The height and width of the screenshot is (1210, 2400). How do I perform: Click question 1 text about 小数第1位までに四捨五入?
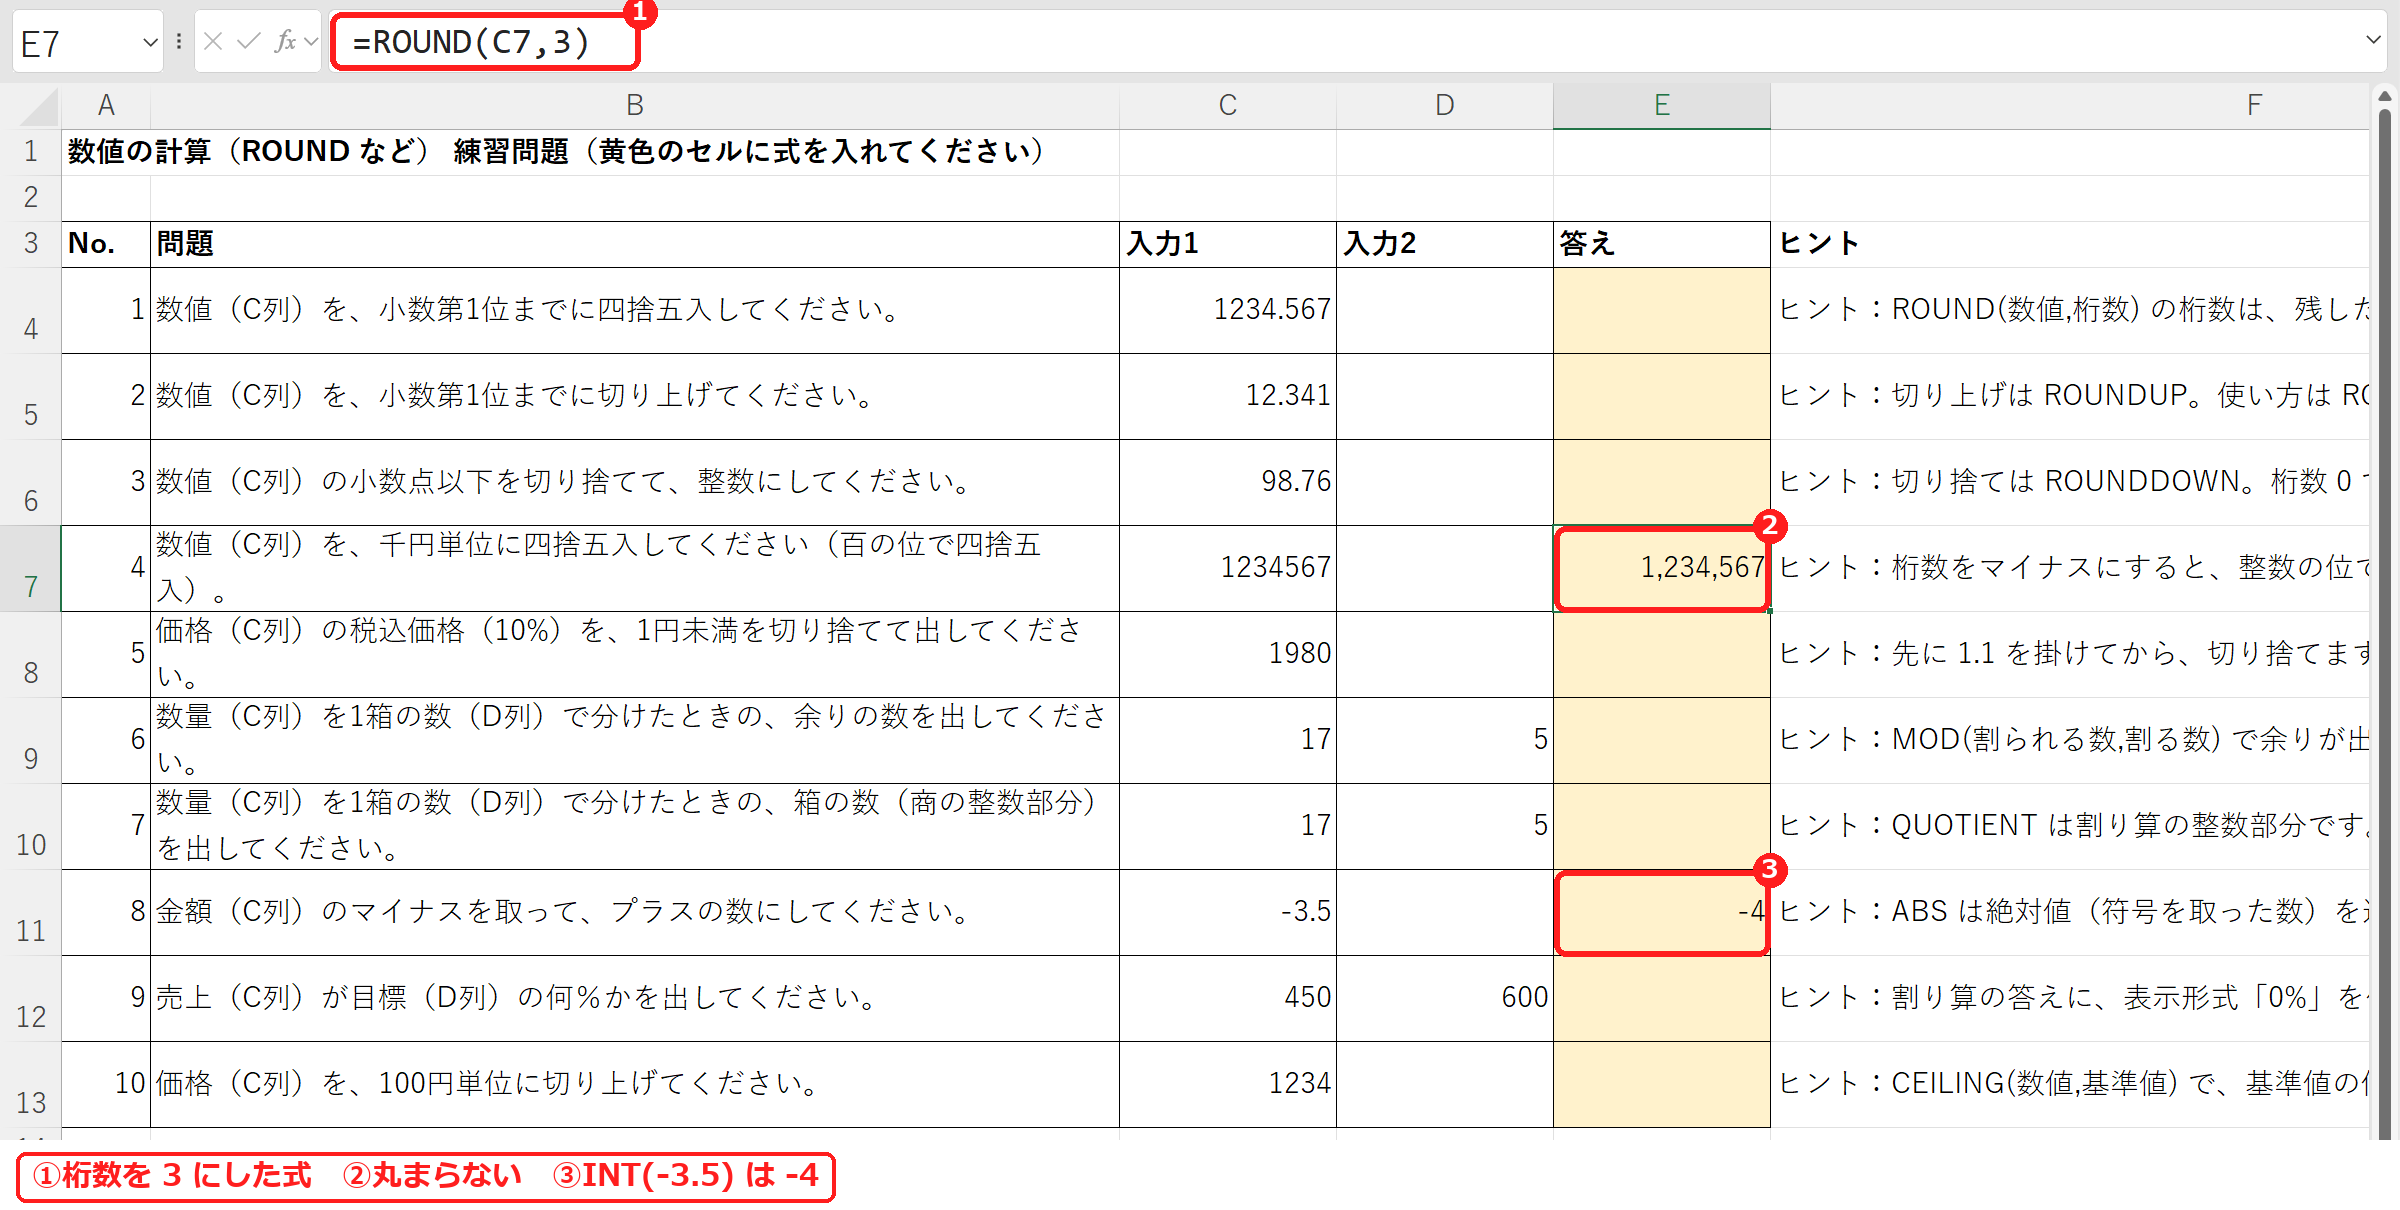(x=530, y=310)
